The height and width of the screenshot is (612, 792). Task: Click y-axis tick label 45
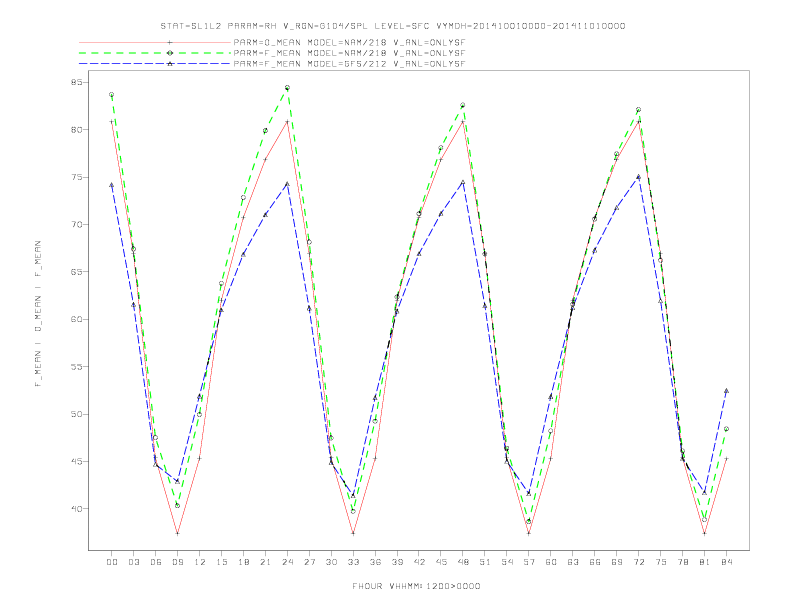point(76,462)
